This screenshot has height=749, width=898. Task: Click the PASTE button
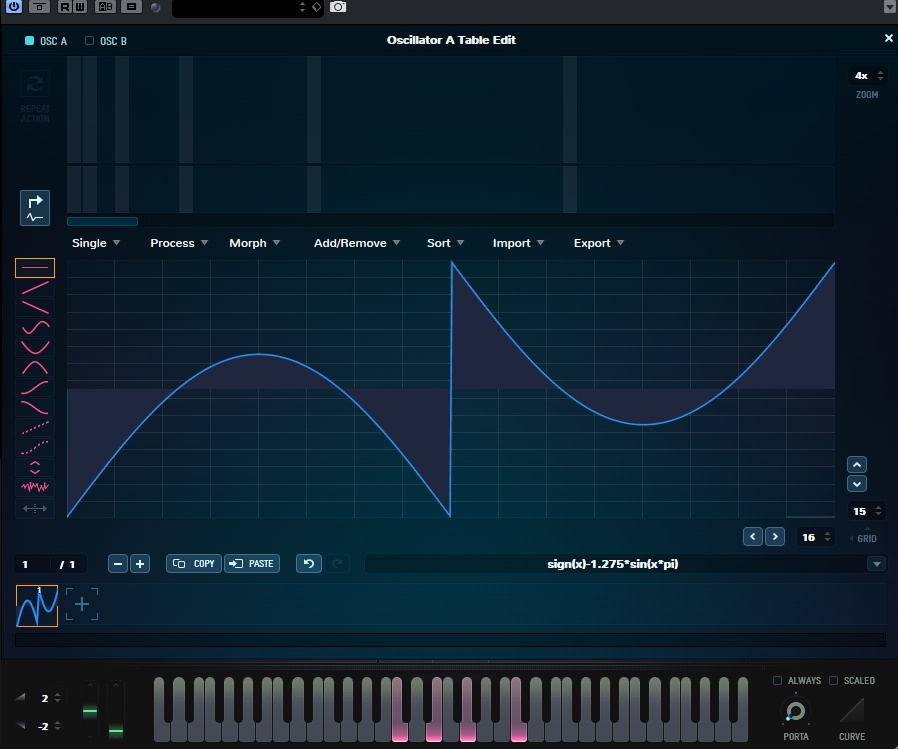[252, 563]
